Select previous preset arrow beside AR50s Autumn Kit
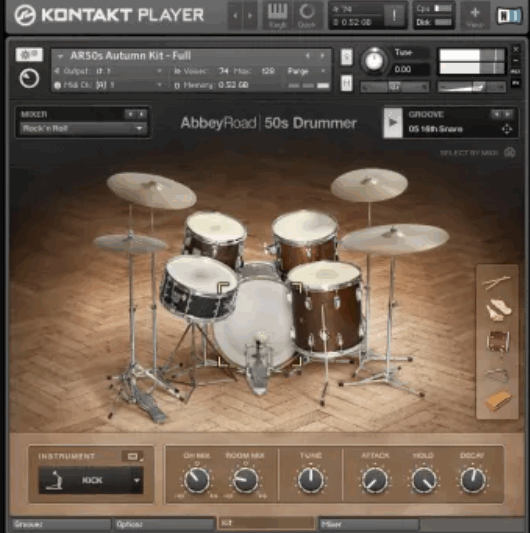Image resolution: width=530 pixels, height=533 pixels. coord(308,55)
